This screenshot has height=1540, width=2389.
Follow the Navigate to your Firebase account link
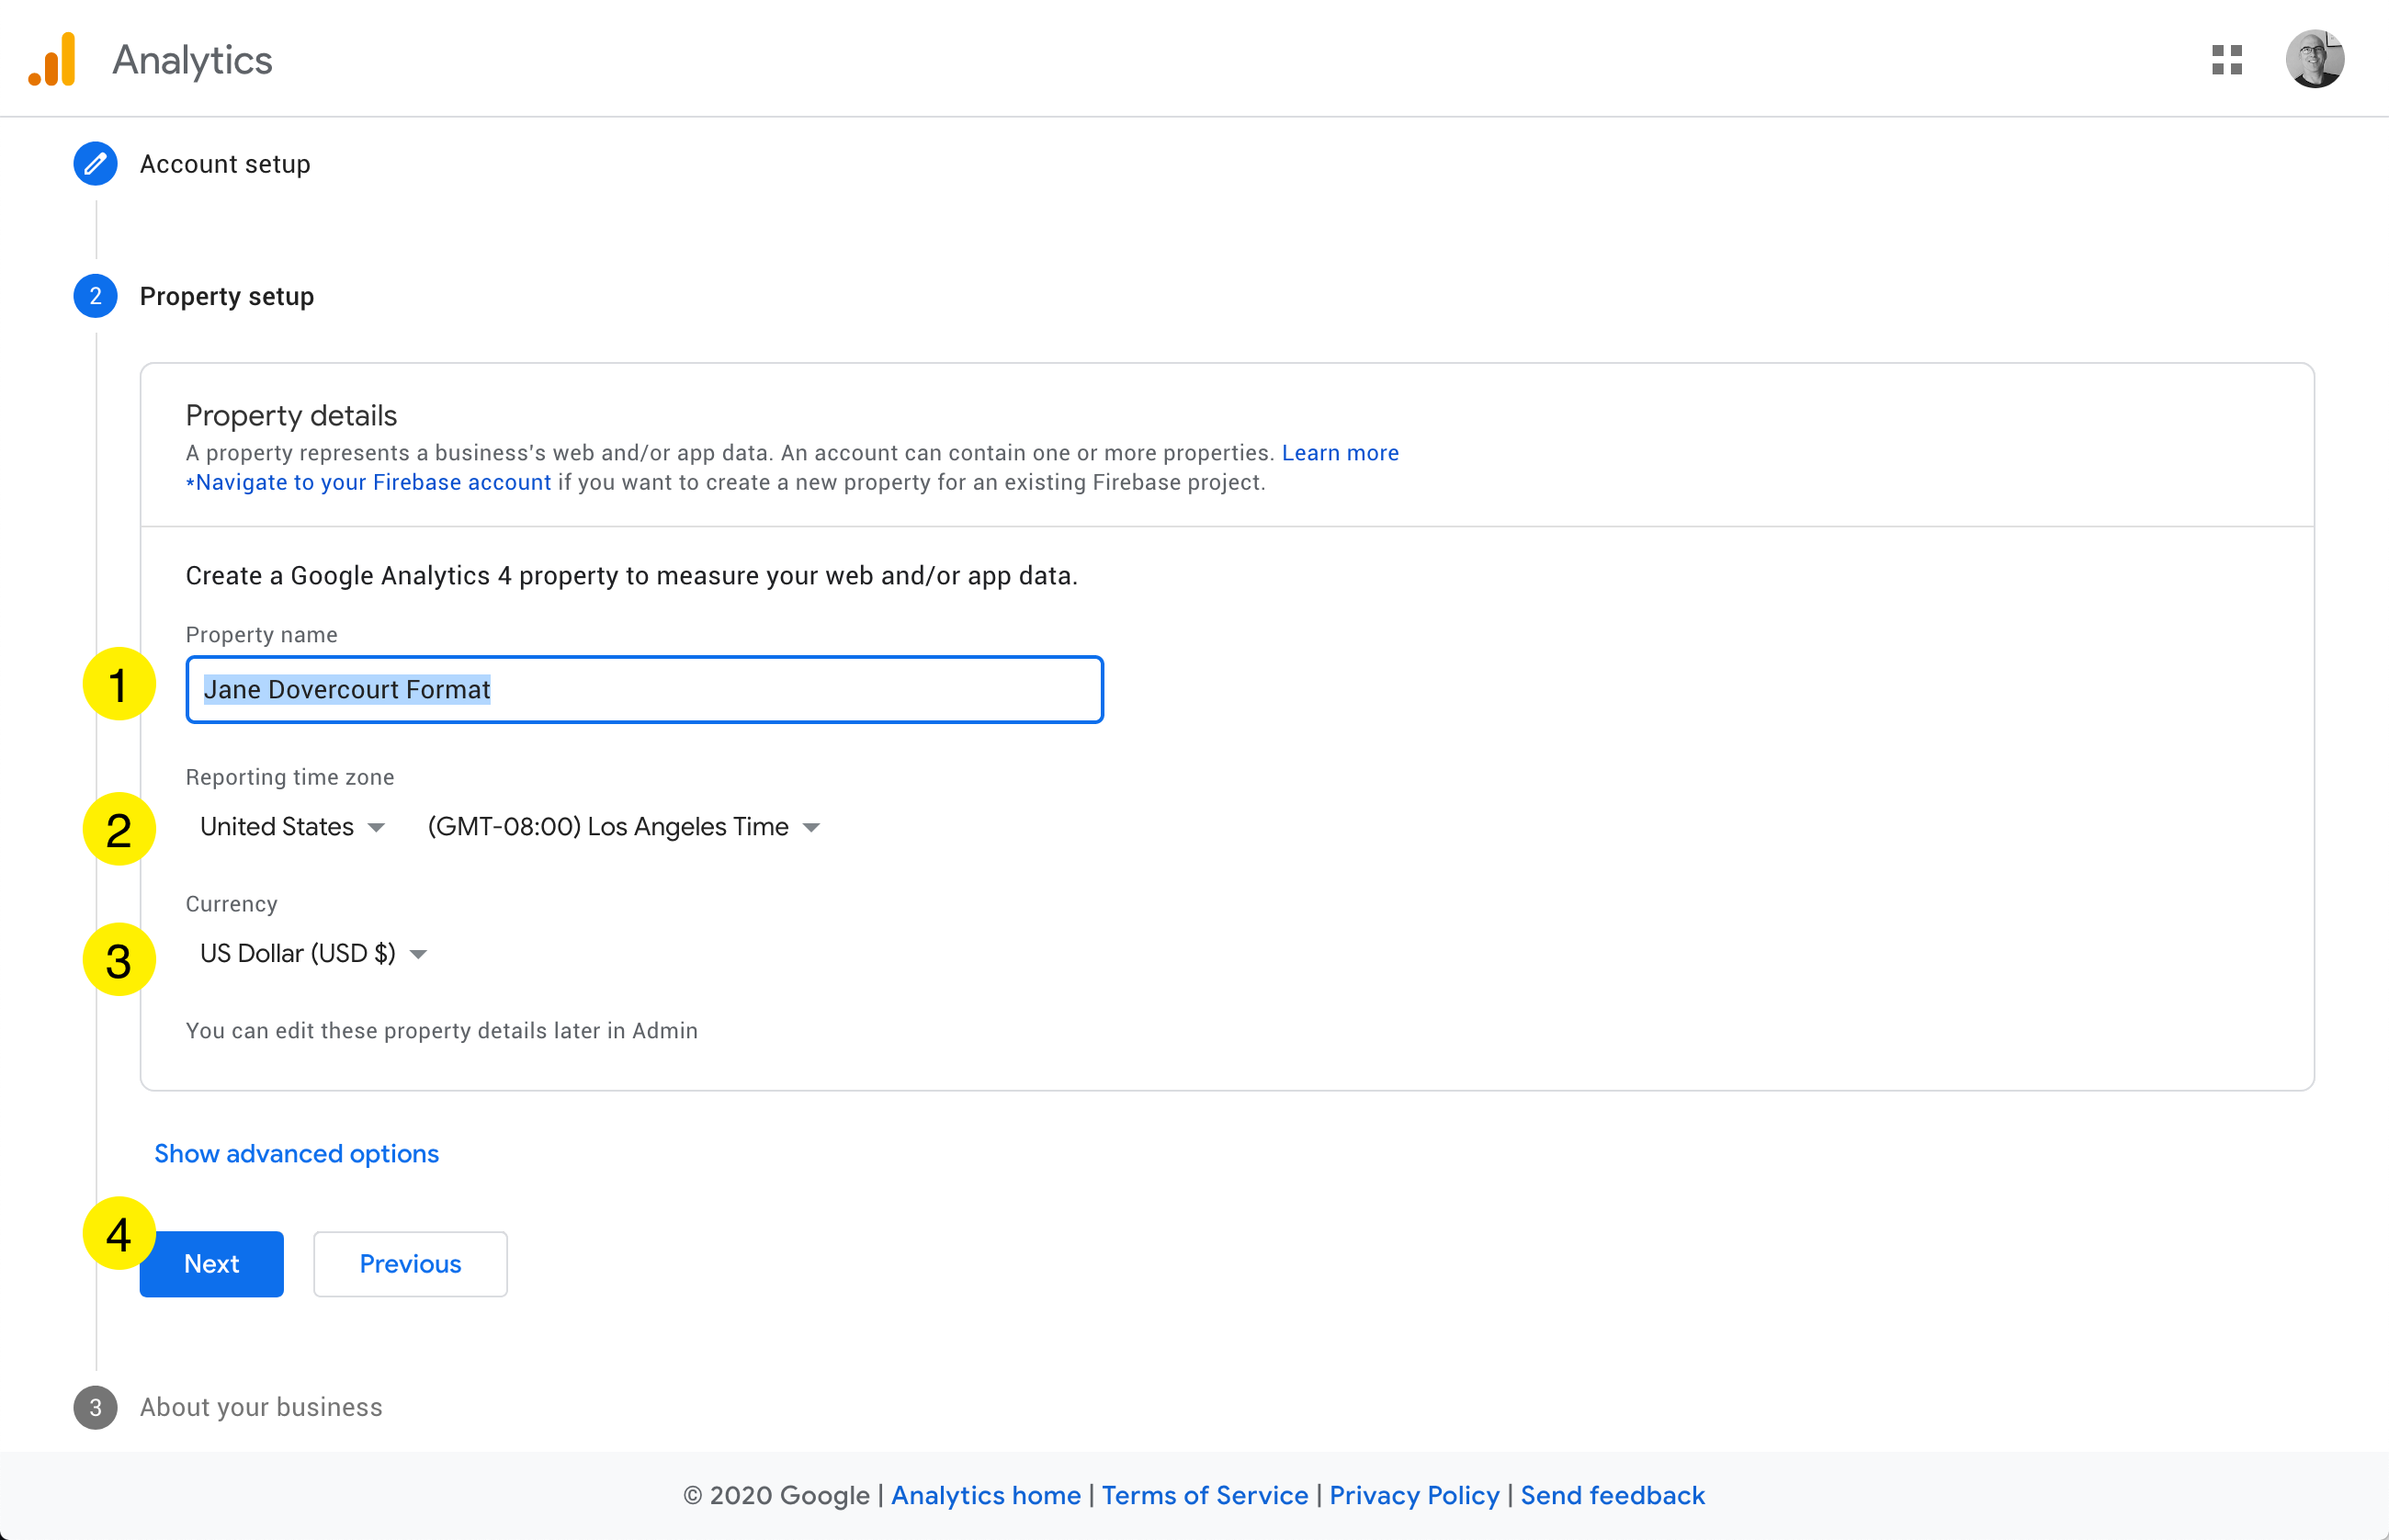point(368,482)
